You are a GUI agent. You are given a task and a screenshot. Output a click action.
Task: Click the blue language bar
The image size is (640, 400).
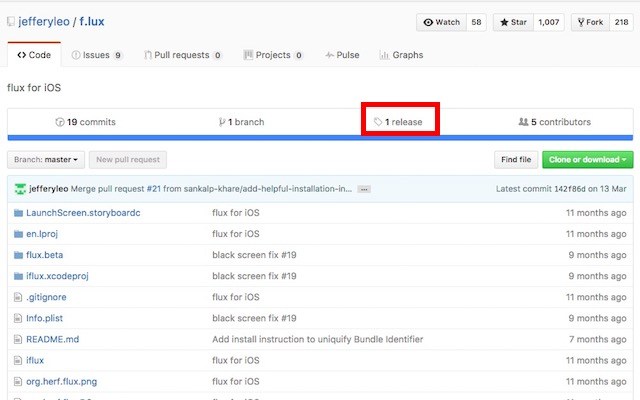pyautogui.click(x=320, y=138)
